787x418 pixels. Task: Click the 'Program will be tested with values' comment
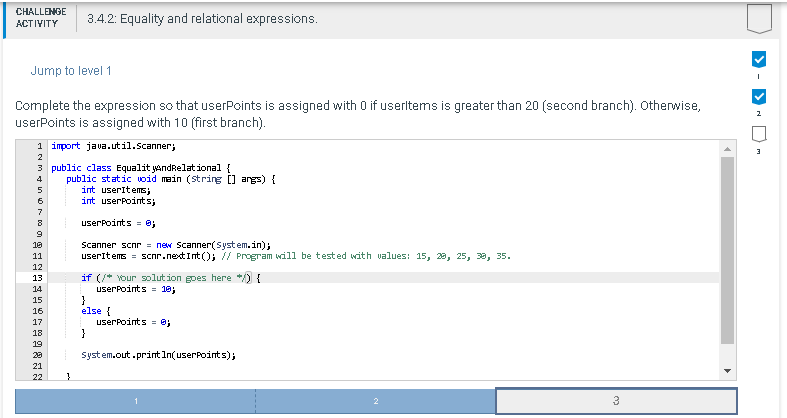366,256
